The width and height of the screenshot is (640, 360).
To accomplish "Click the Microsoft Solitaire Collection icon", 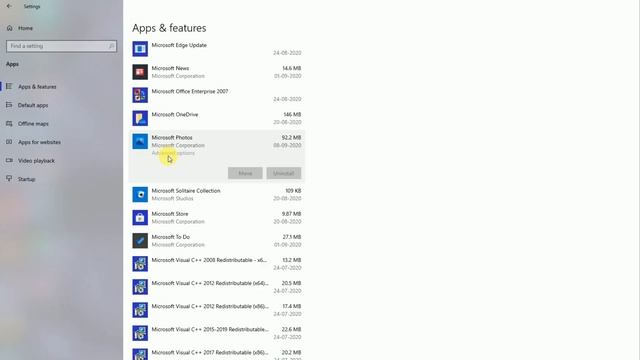I will pos(140,194).
